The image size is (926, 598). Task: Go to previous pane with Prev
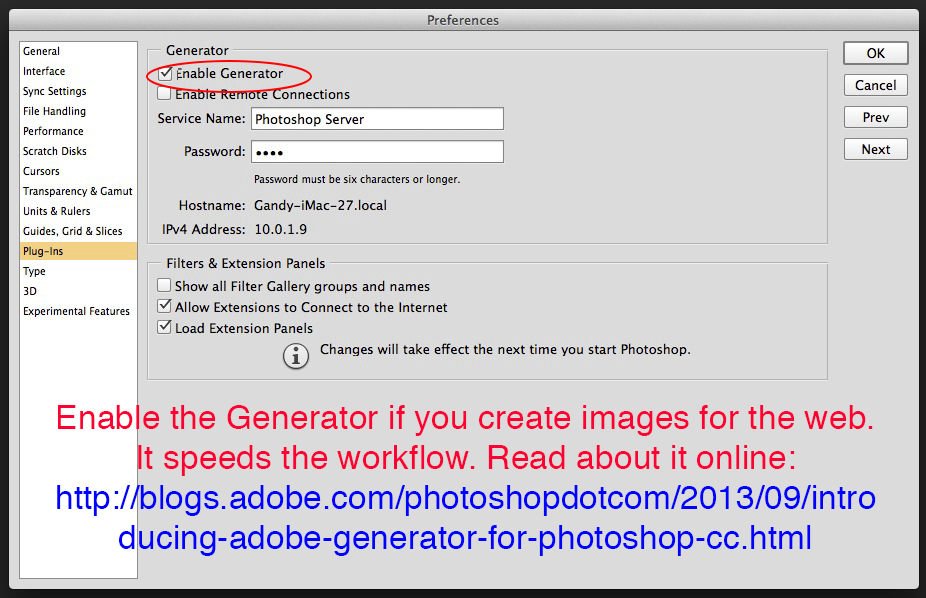tap(876, 117)
